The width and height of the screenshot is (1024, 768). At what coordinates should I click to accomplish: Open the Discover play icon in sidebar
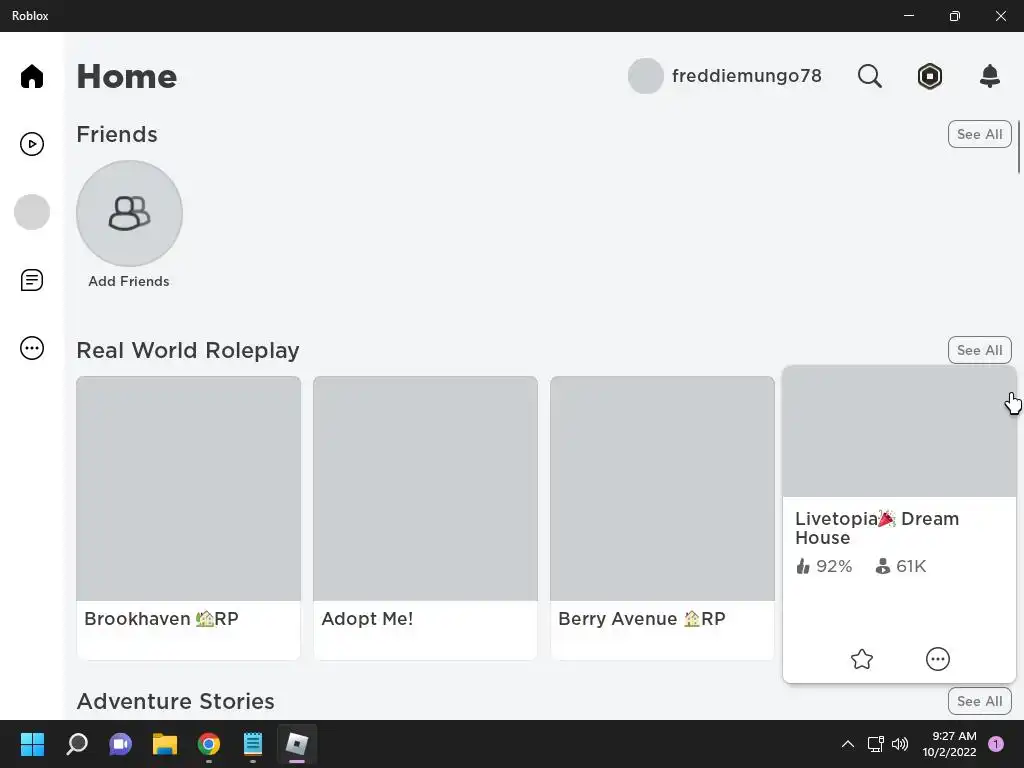click(x=31, y=144)
